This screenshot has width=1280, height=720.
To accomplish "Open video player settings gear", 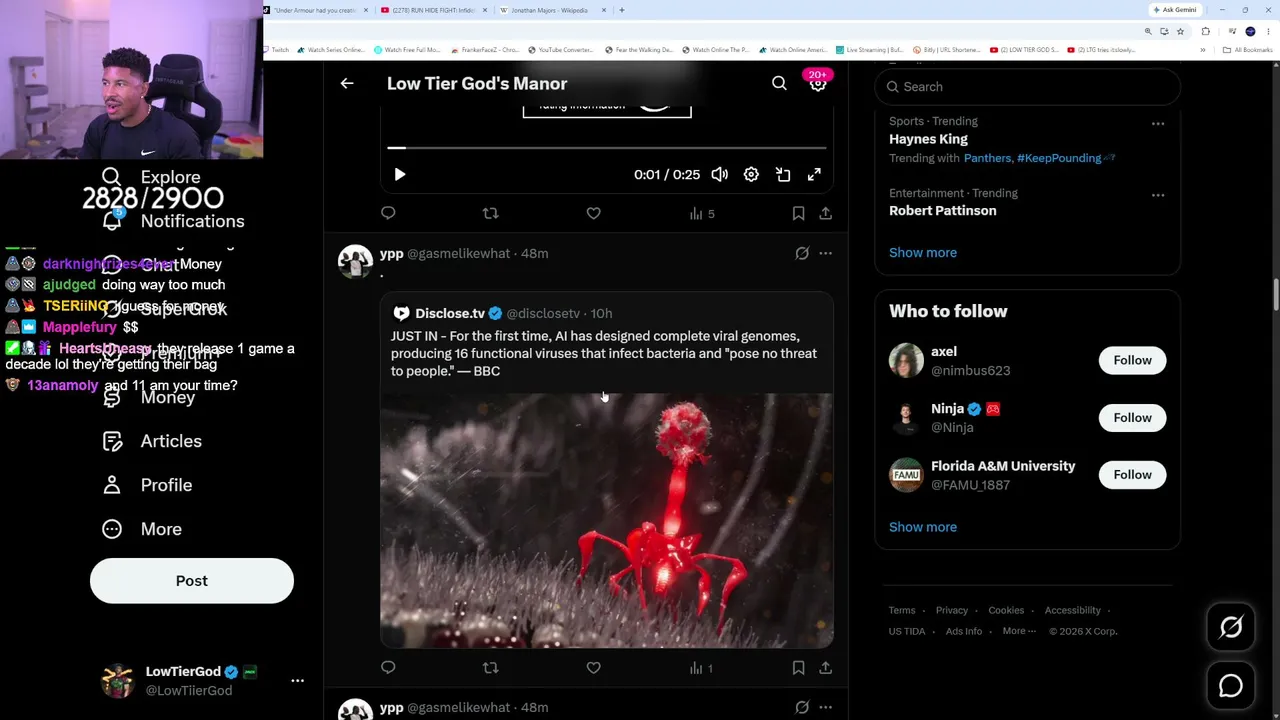I will click(x=751, y=174).
